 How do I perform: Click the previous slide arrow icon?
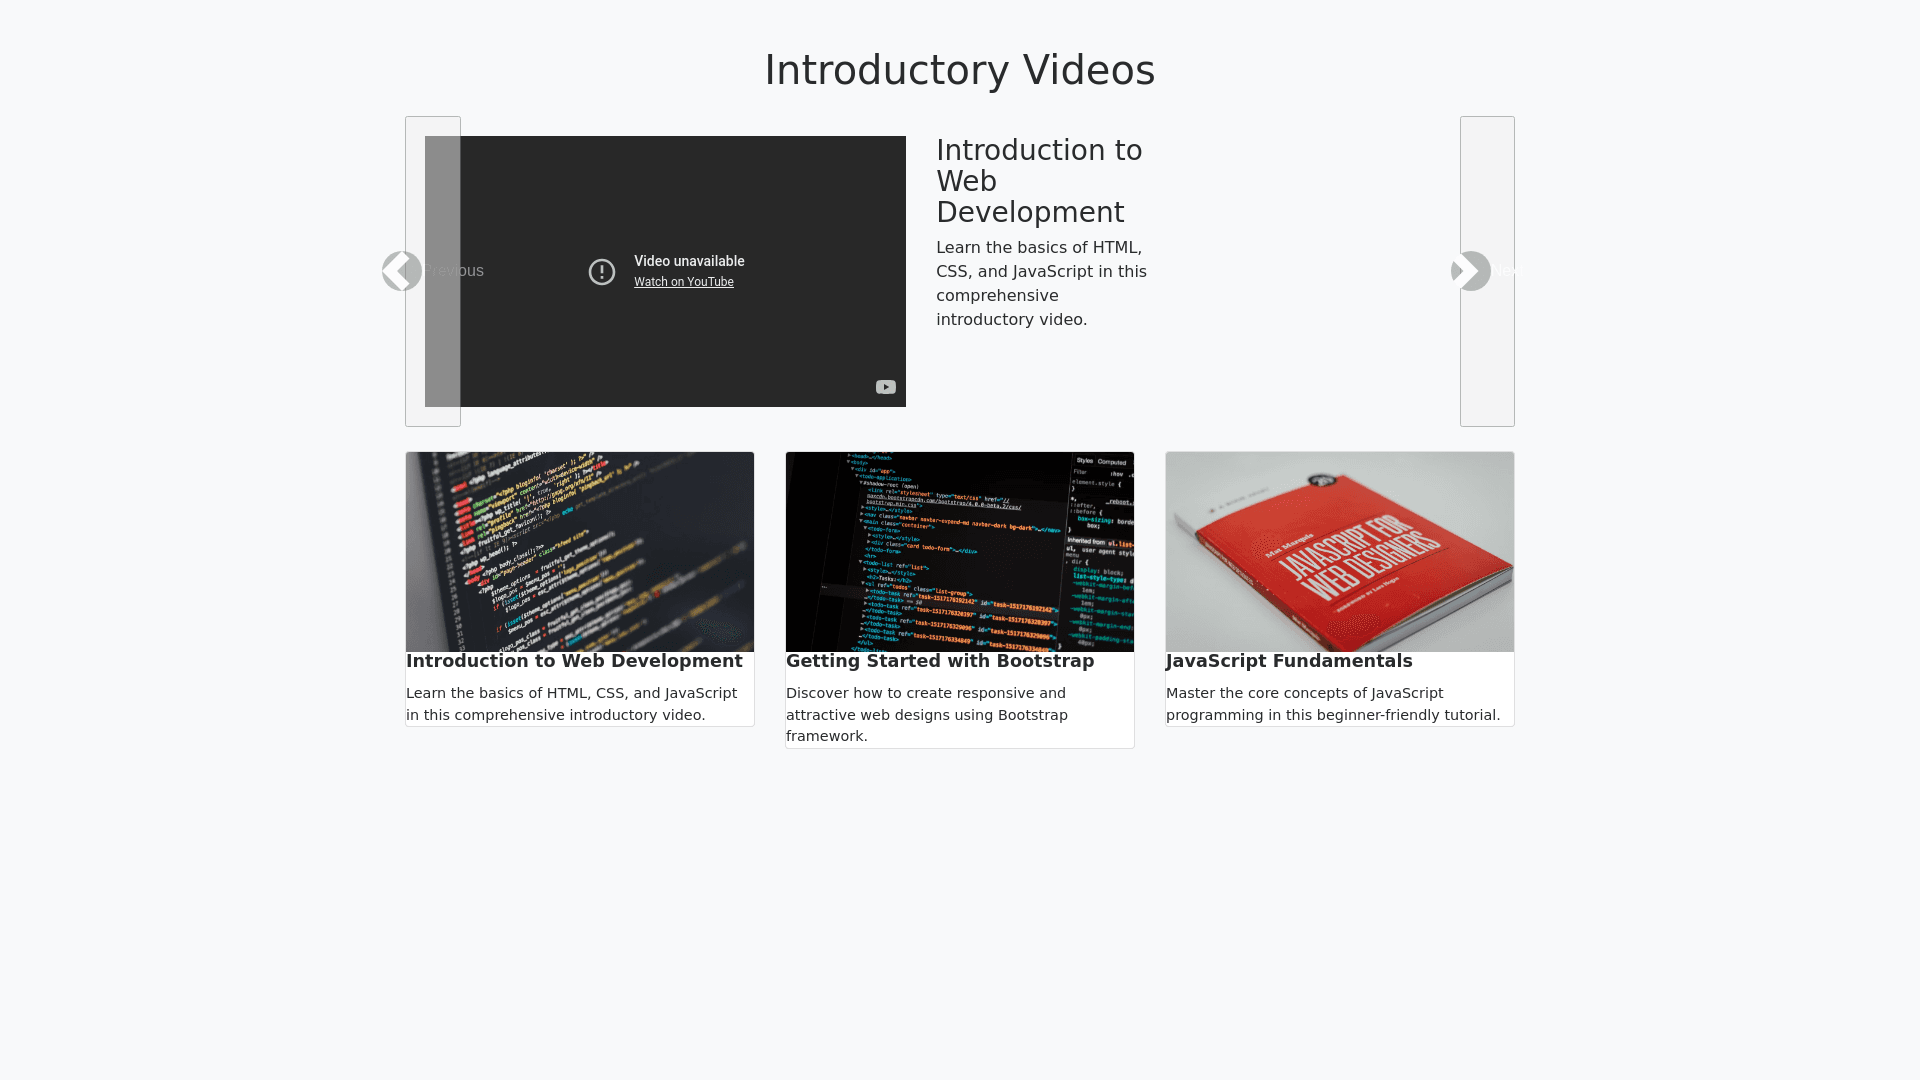(x=401, y=271)
